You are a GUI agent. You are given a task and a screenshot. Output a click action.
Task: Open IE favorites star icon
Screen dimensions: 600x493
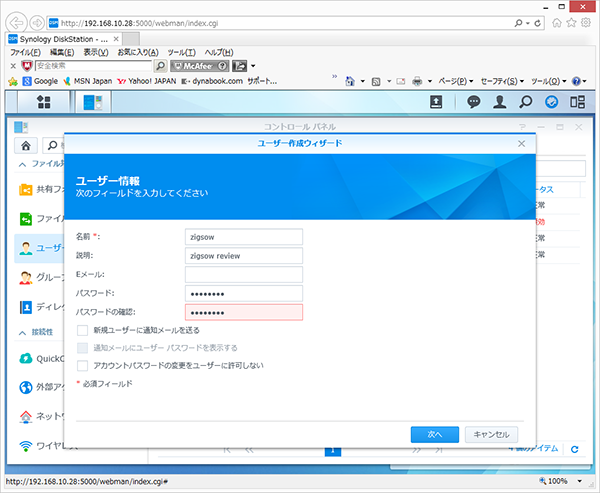[x=571, y=23]
